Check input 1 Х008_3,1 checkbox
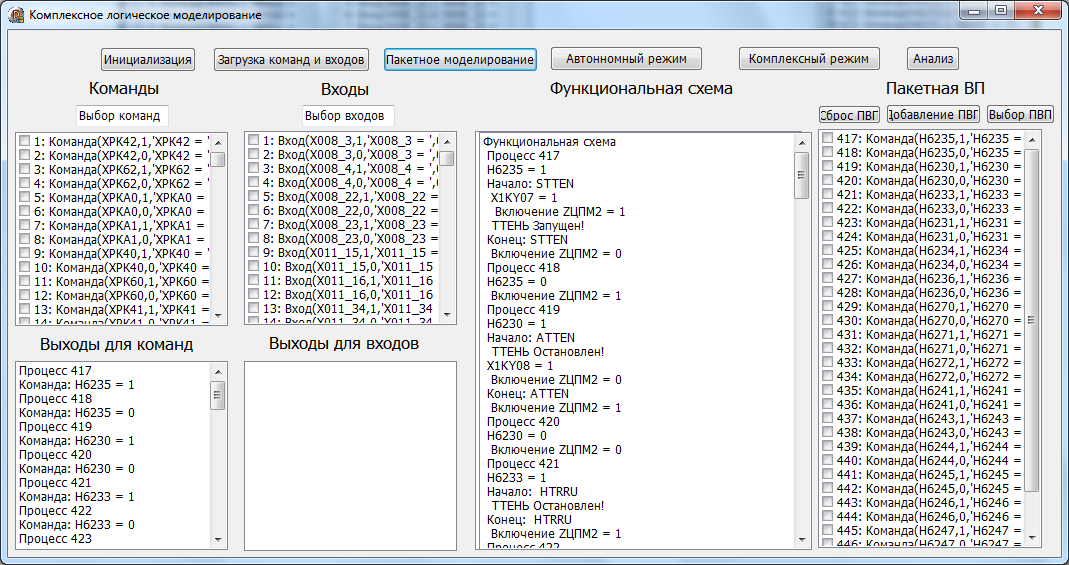Viewport: 1069px width, 565px height. tap(254, 140)
